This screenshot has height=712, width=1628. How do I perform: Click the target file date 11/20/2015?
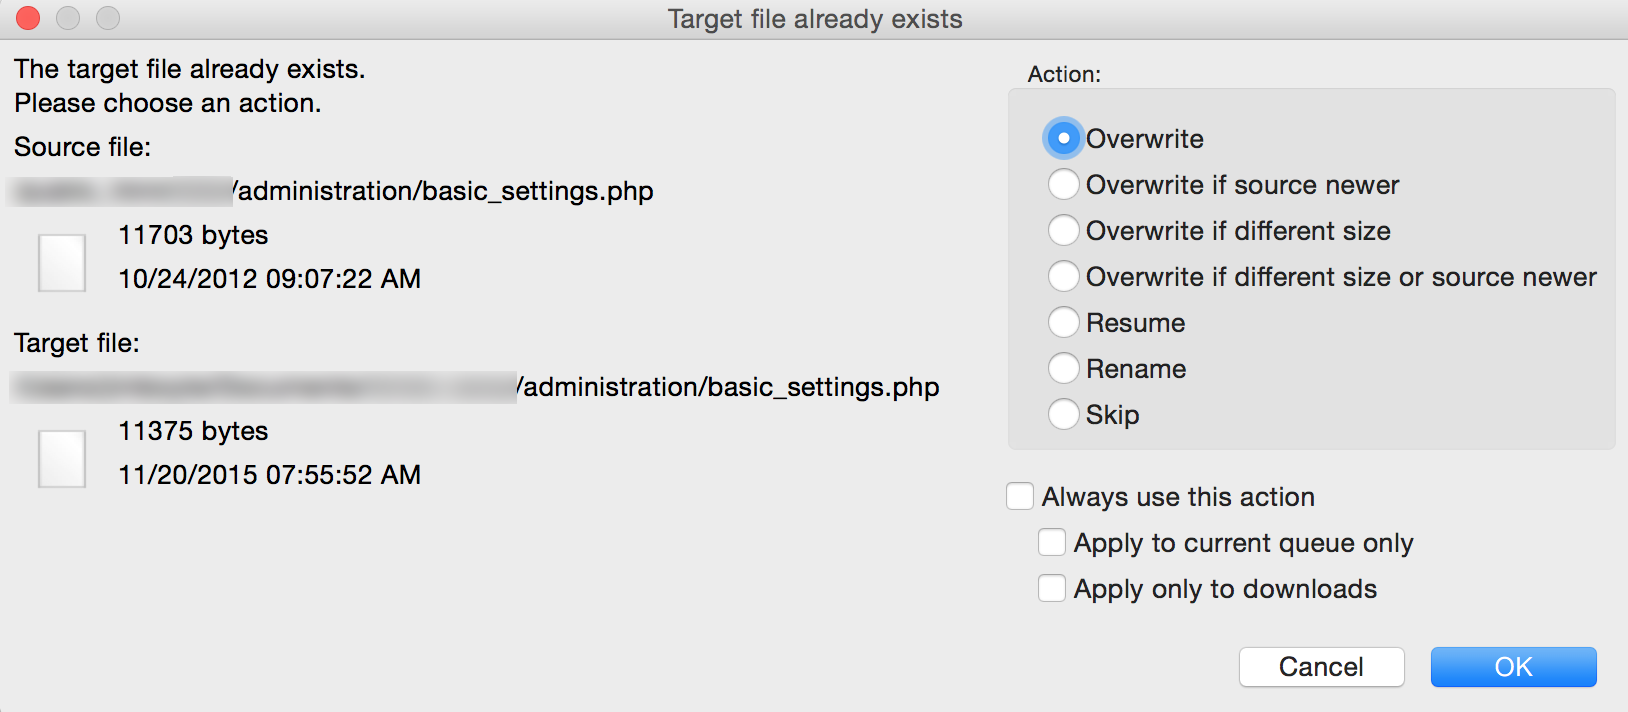tap(269, 475)
